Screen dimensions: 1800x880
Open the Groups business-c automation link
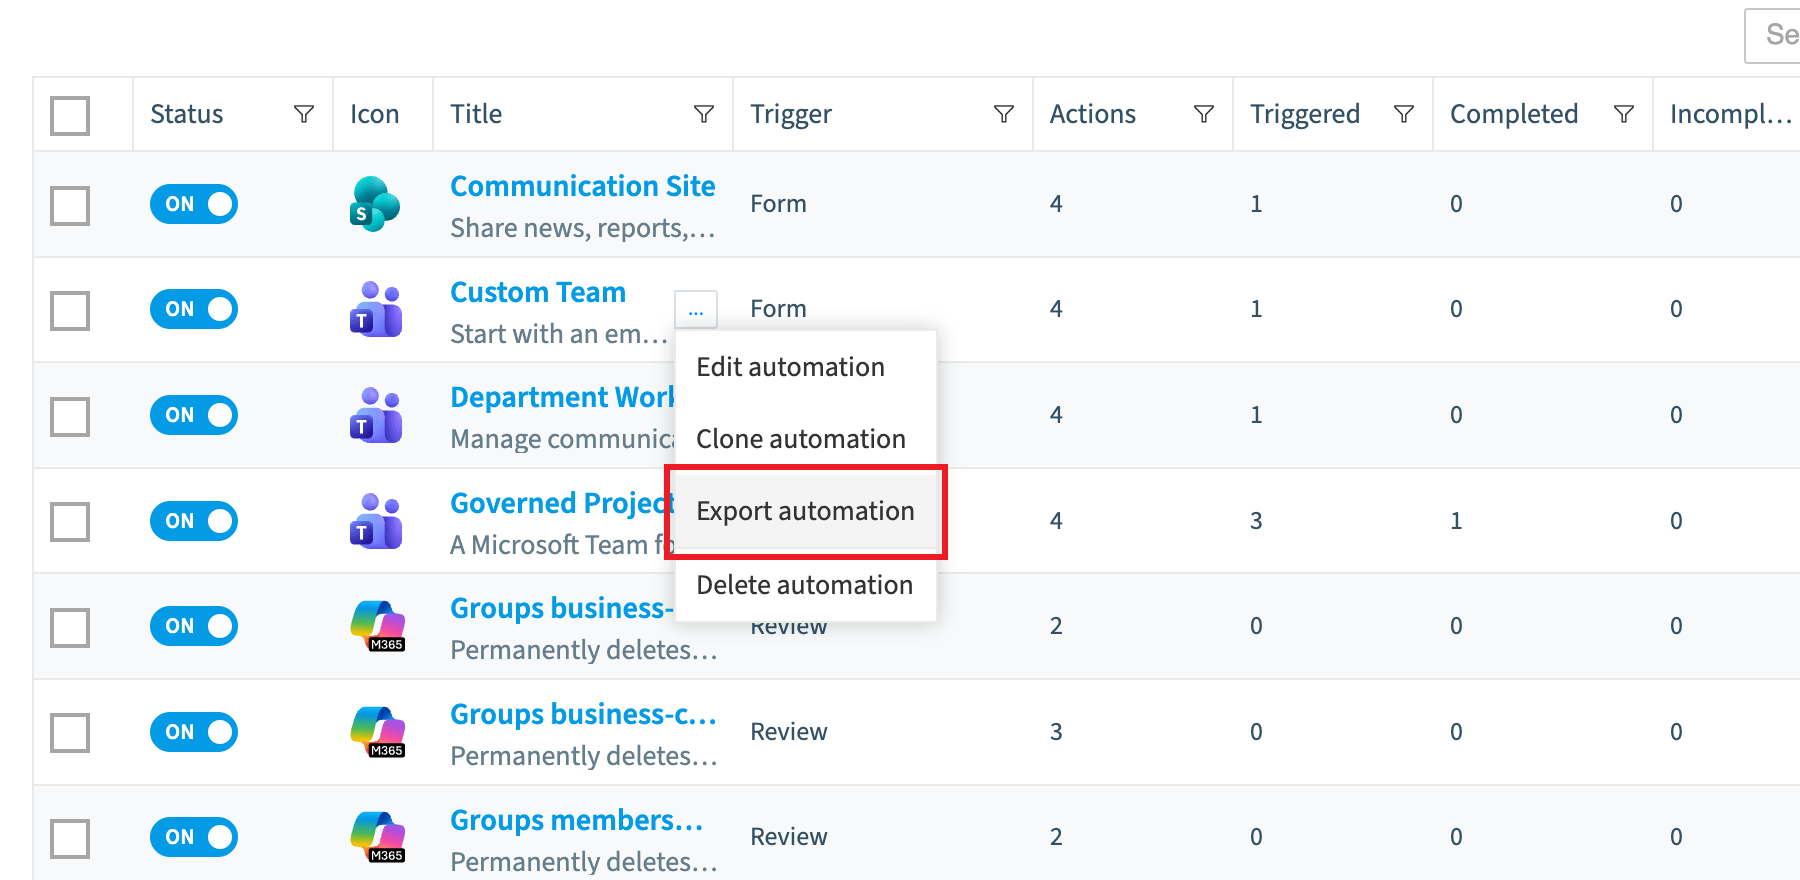coord(584,714)
